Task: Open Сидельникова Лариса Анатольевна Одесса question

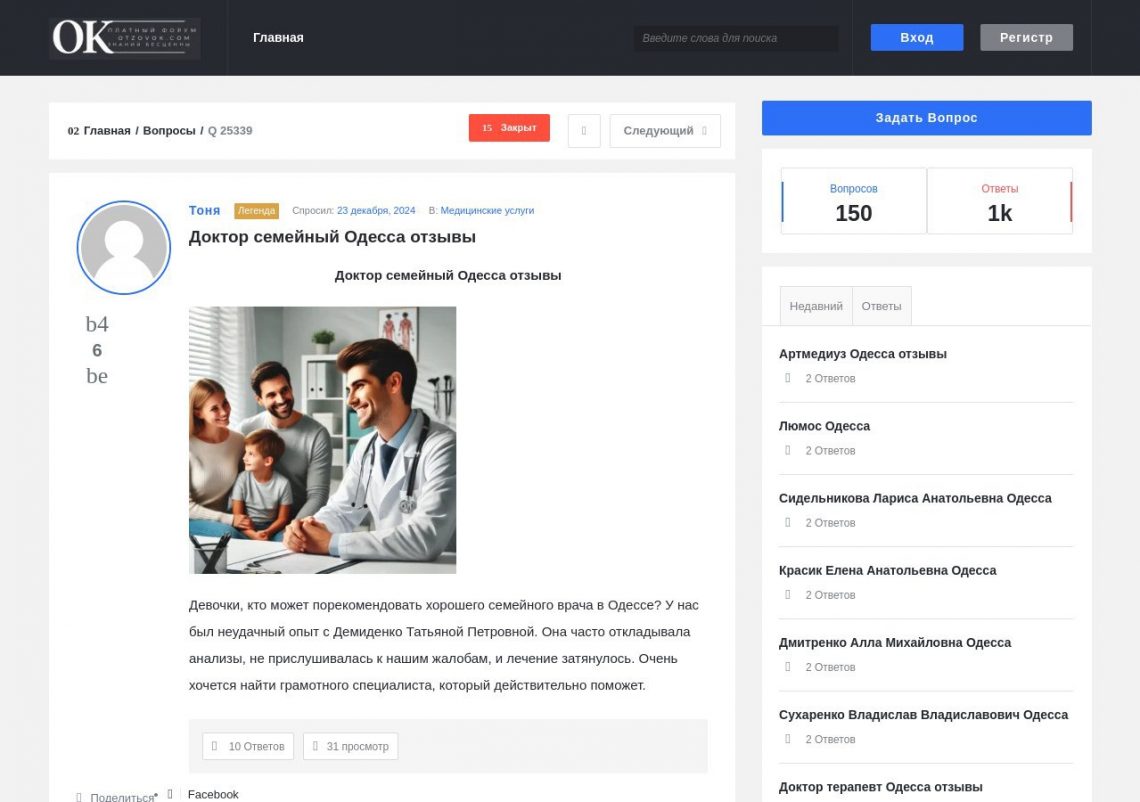Action: (x=915, y=498)
